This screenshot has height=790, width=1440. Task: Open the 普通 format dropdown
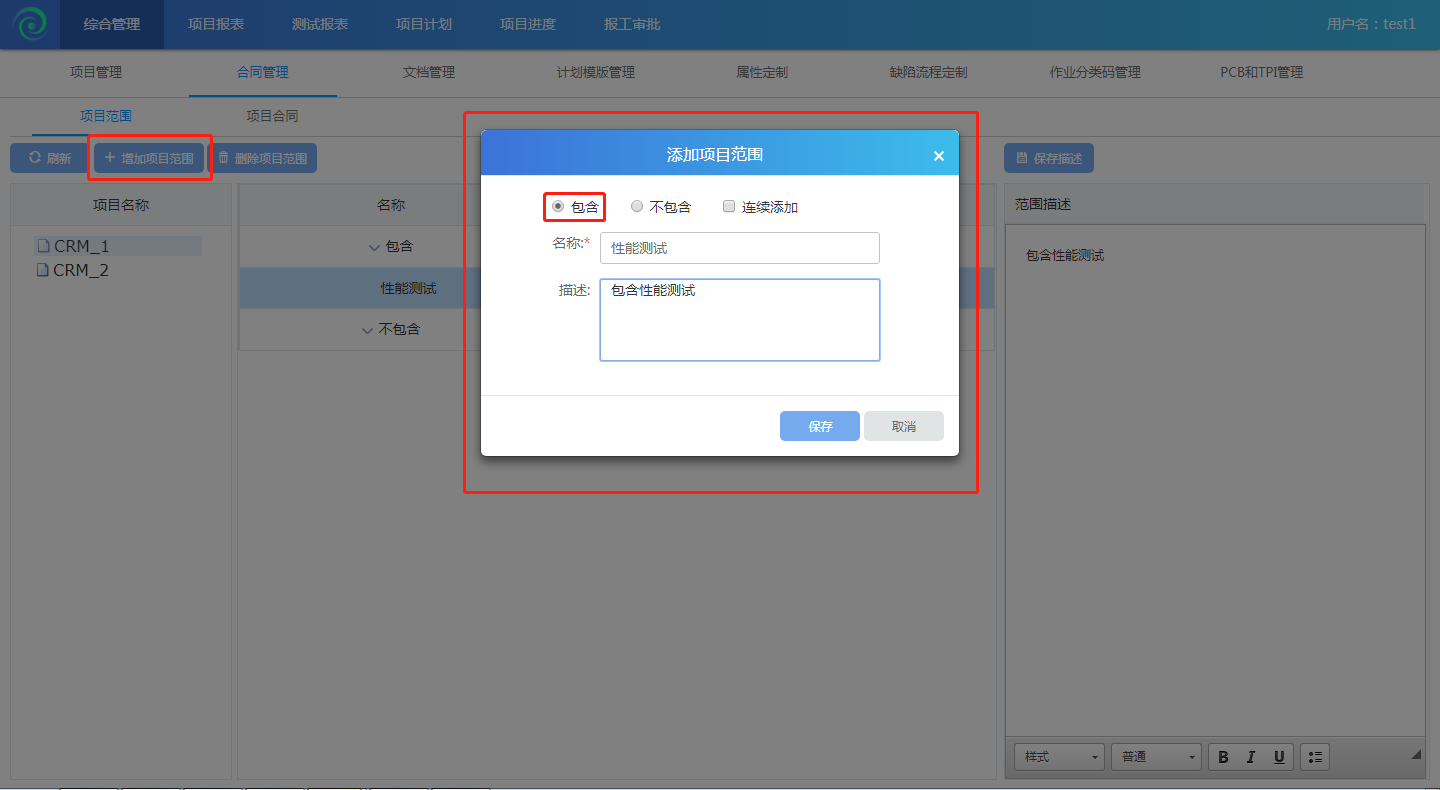[1156, 757]
